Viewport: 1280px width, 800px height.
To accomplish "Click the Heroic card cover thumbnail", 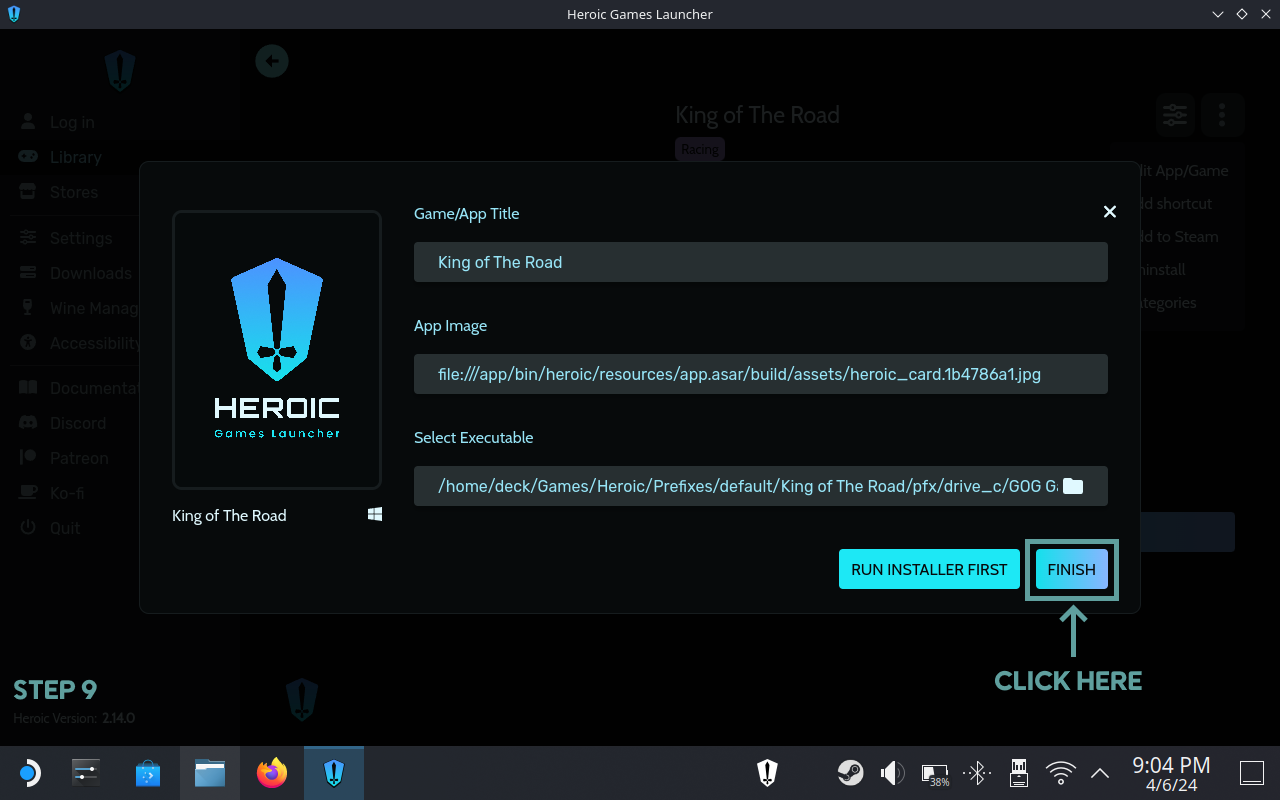I will click(x=277, y=349).
